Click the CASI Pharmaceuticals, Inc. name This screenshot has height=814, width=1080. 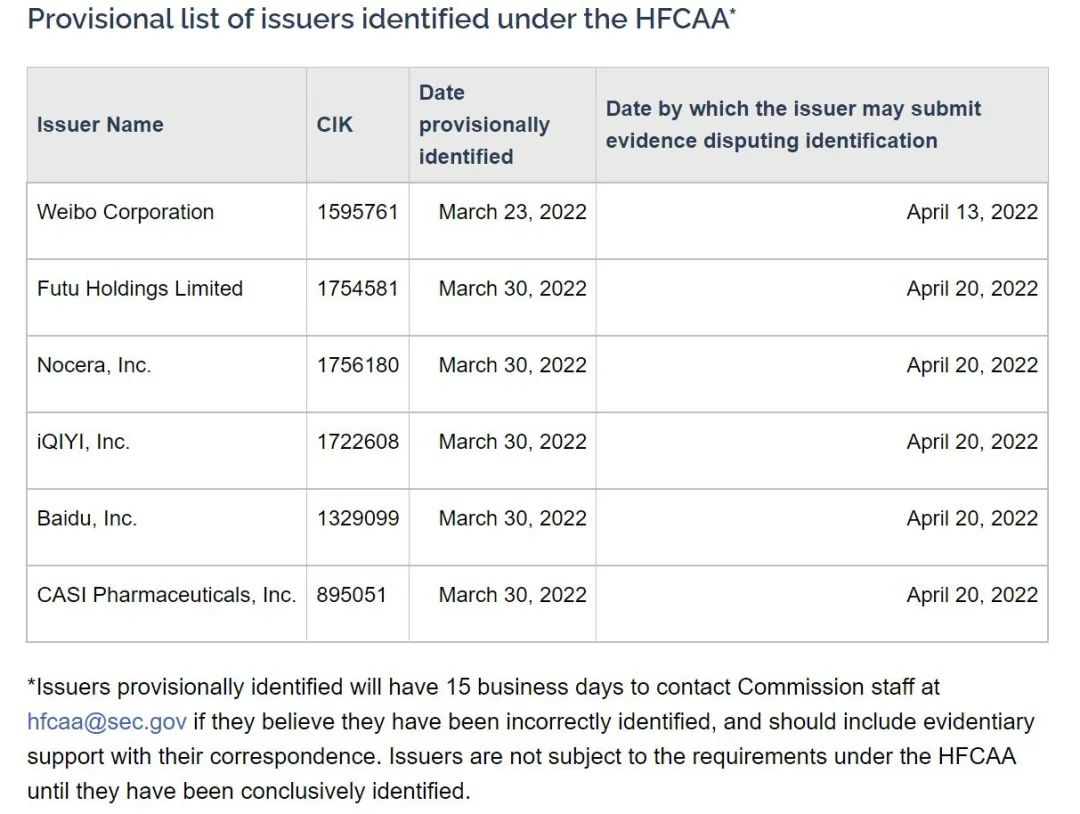pos(166,595)
